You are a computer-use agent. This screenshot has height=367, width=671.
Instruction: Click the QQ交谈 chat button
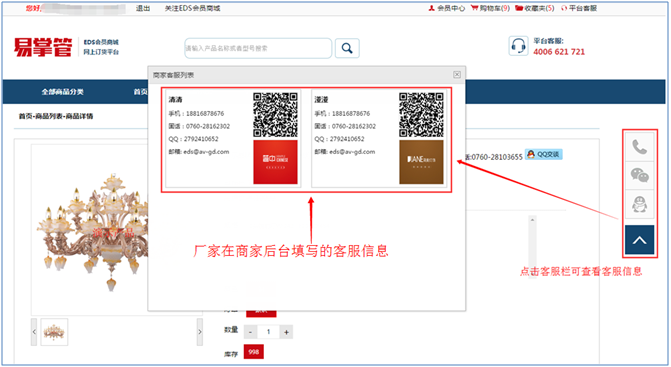point(543,154)
